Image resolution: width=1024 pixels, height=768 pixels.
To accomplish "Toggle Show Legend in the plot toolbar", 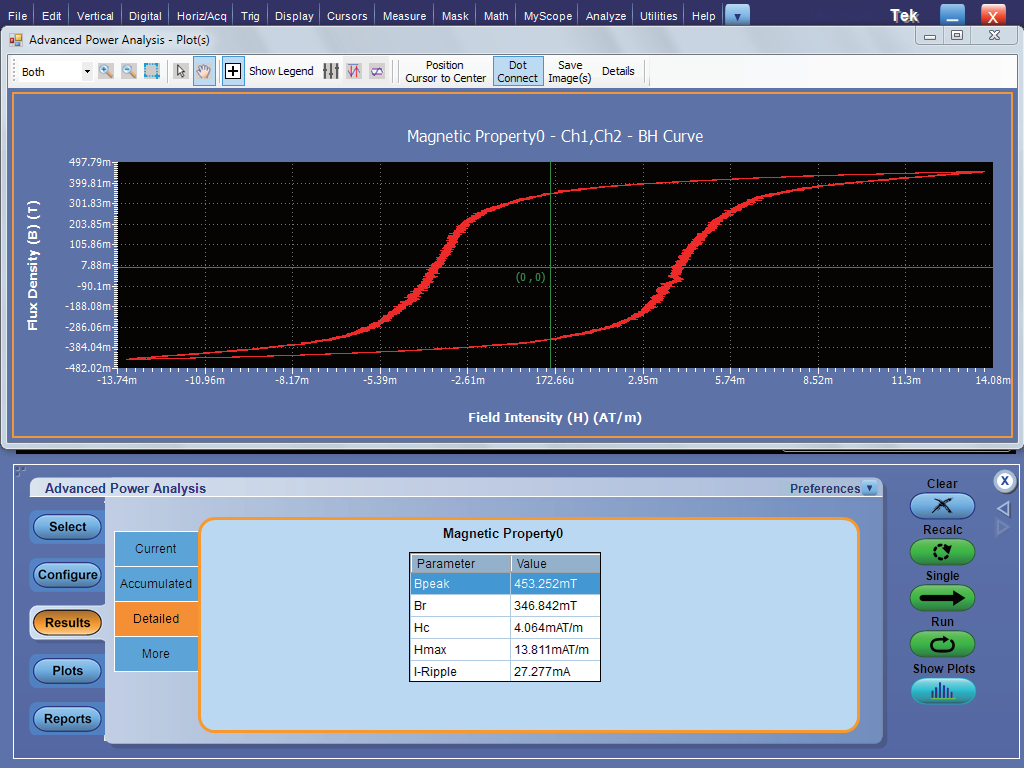I will click(x=281, y=71).
